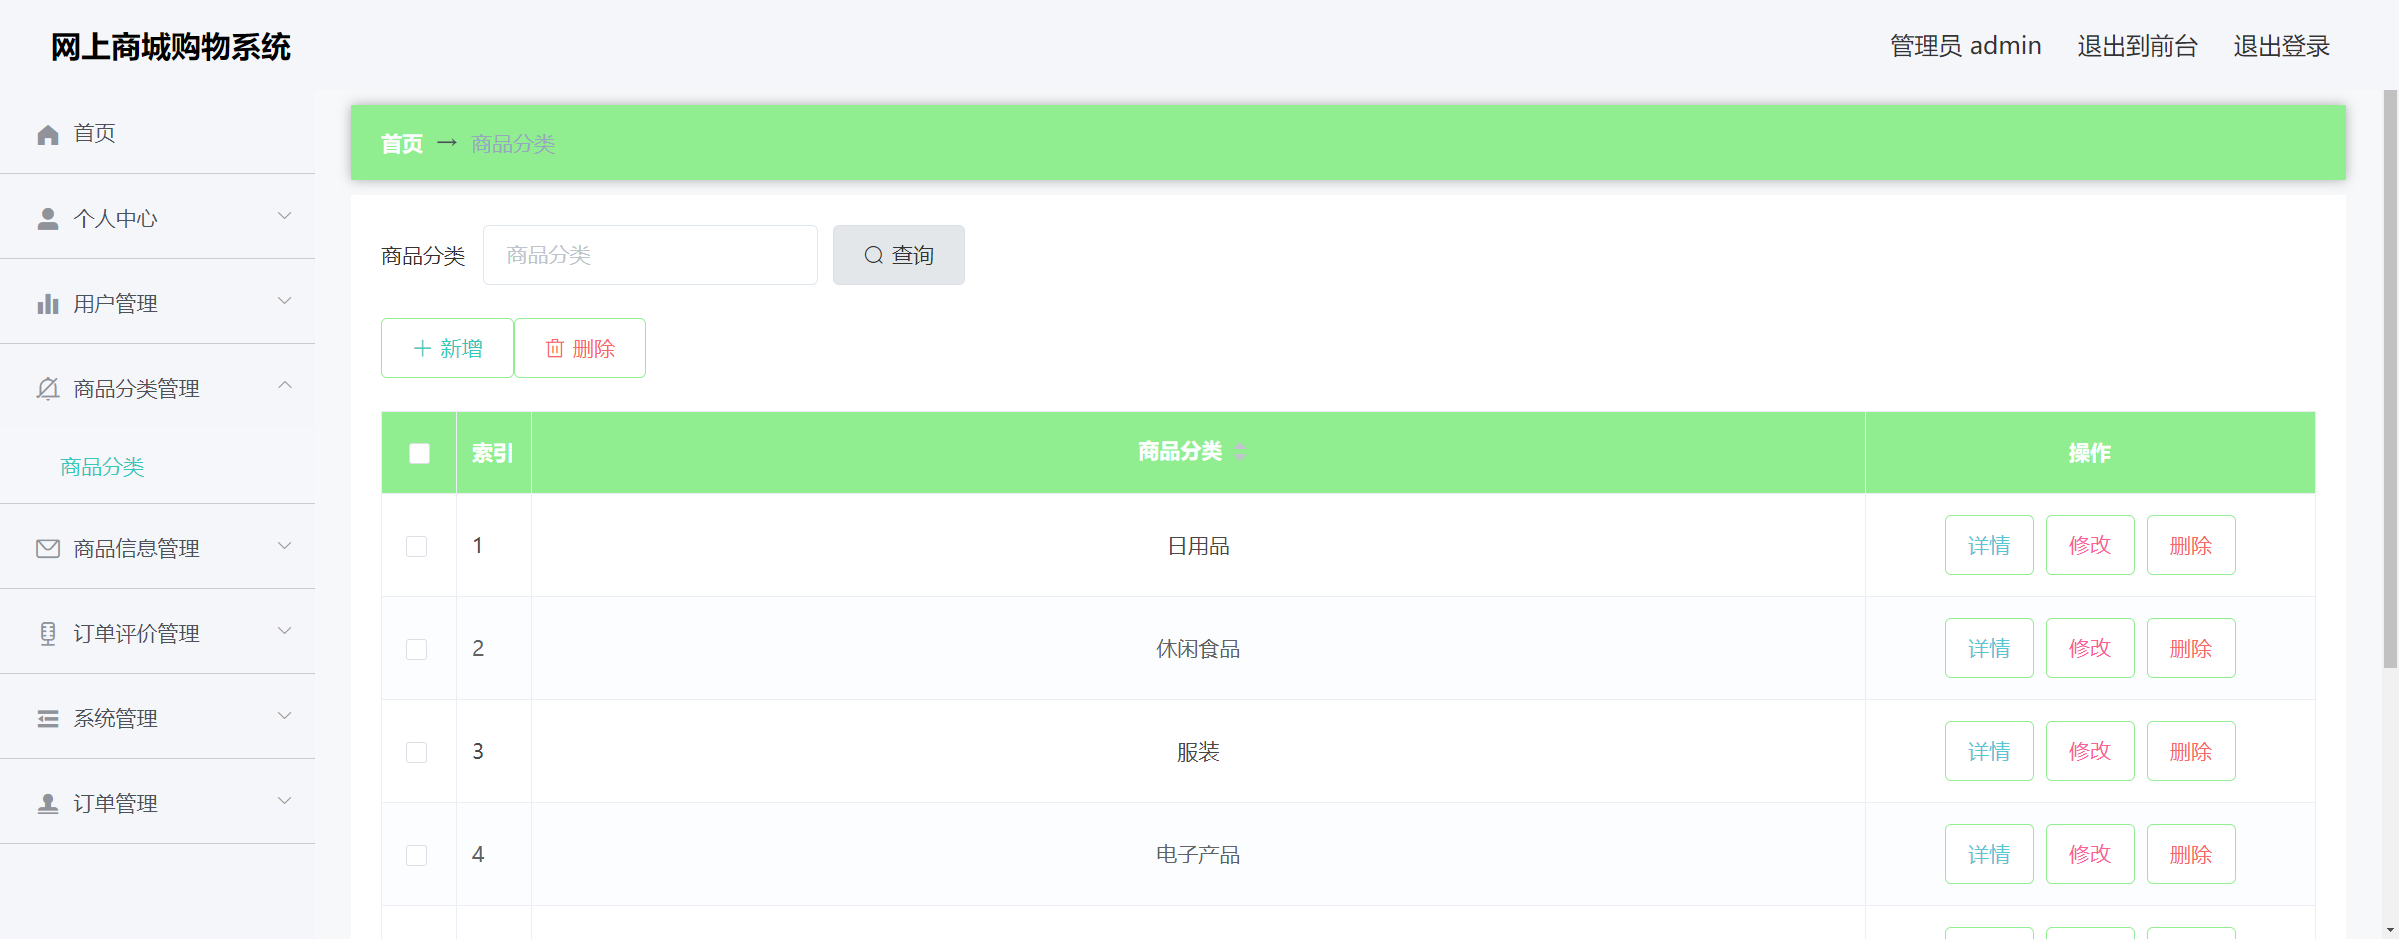Screen dimensions: 2399x939
Task: Expand the 商品信息管理 chevron
Action: point(285,546)
